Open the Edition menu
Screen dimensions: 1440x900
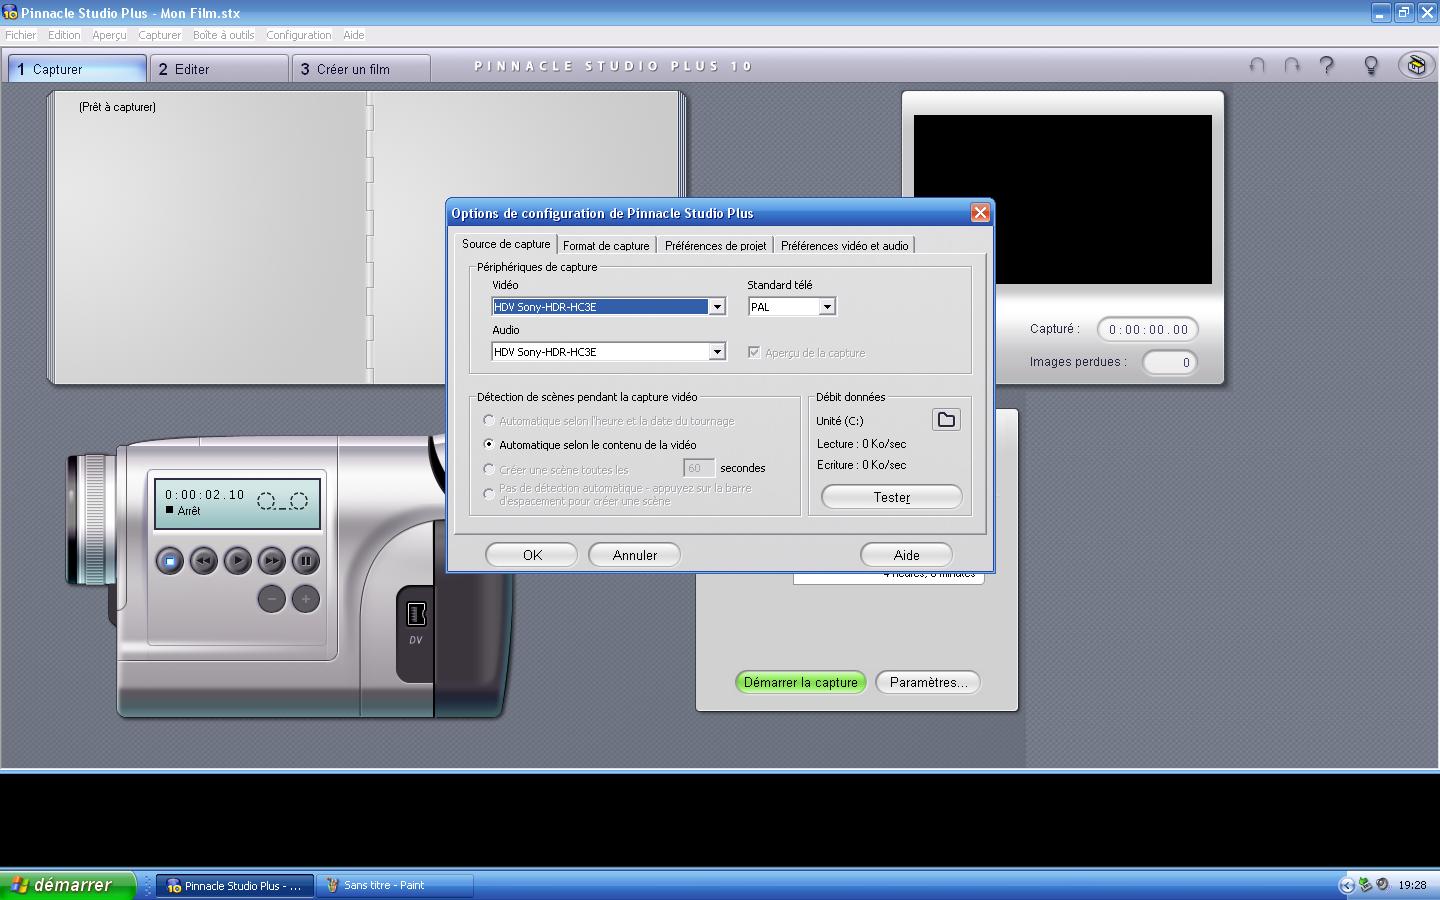click(x=64, y=35)
